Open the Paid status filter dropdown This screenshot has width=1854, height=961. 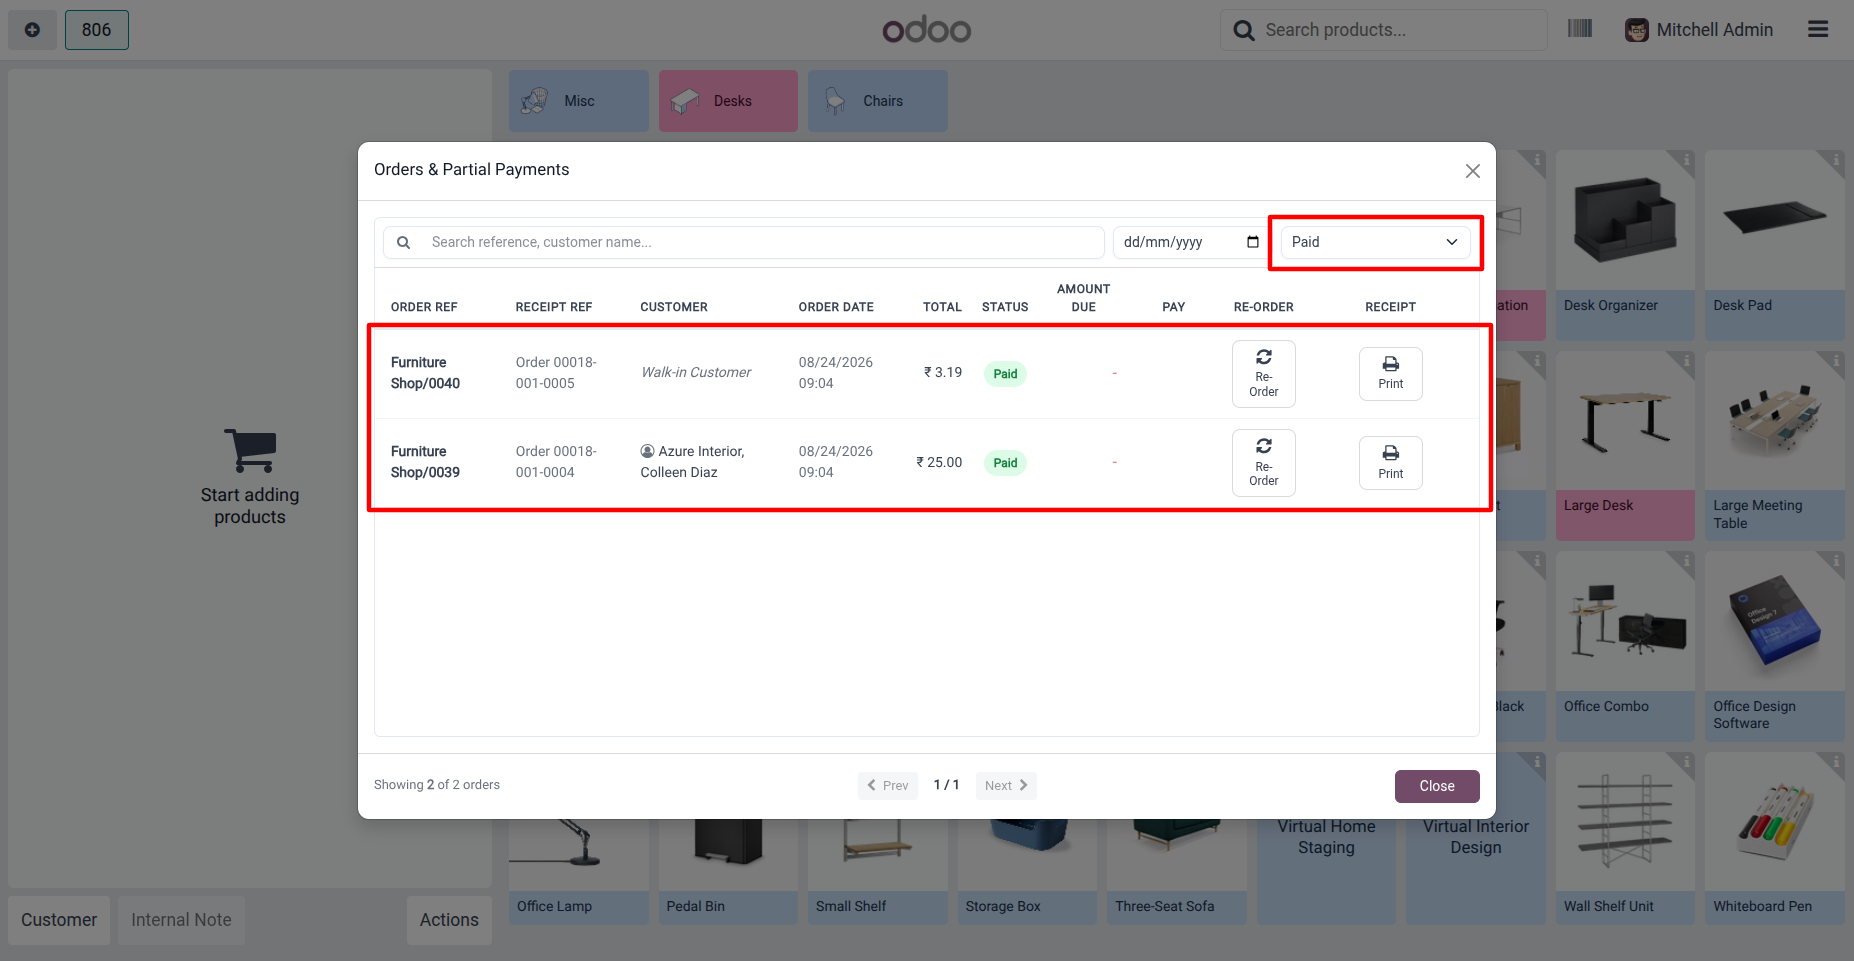point(1375,242)
